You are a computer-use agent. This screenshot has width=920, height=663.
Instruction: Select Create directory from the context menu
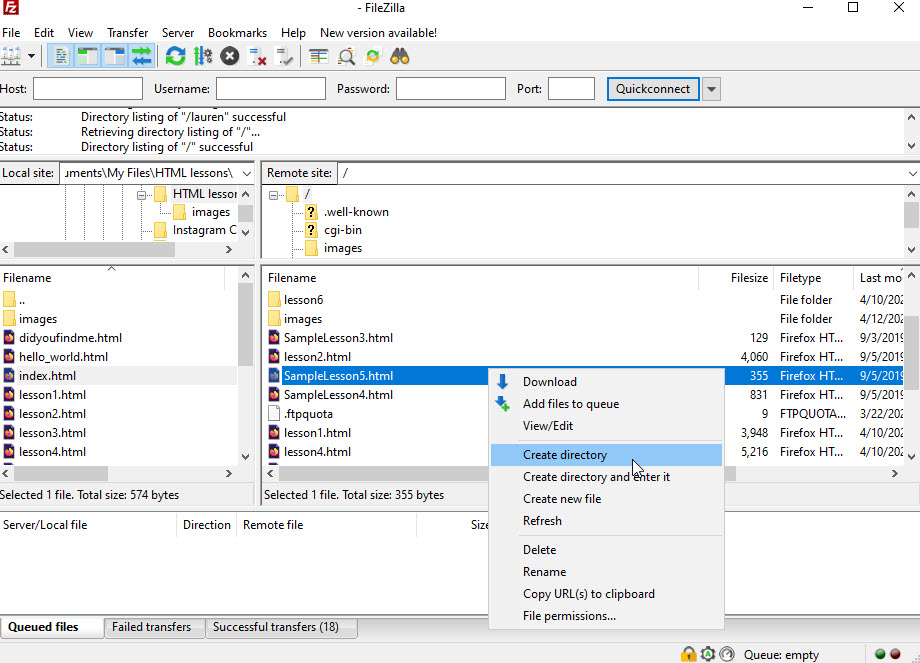(606, 455)
